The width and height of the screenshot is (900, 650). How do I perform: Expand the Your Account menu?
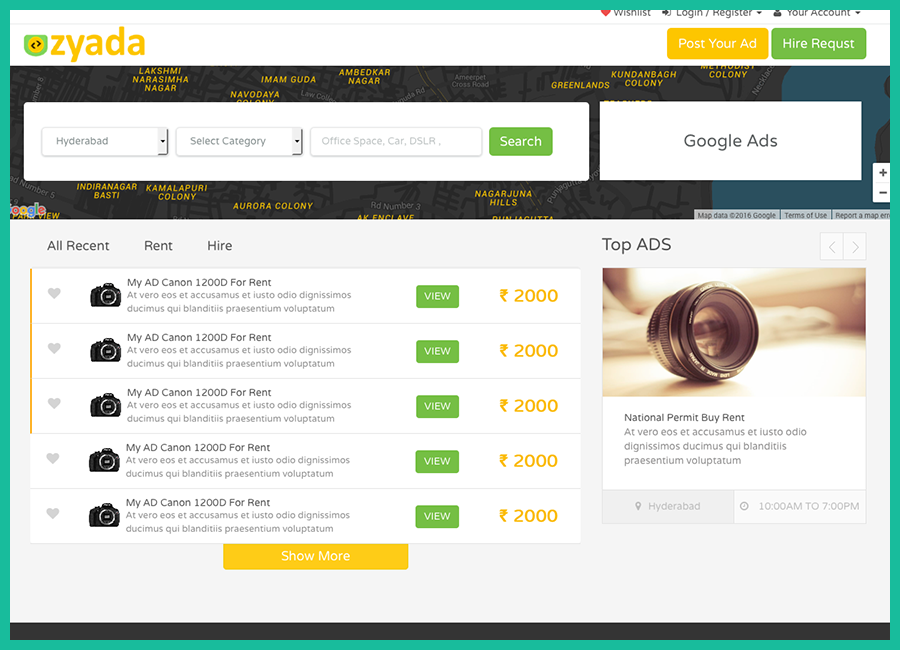tap(817, 12)
